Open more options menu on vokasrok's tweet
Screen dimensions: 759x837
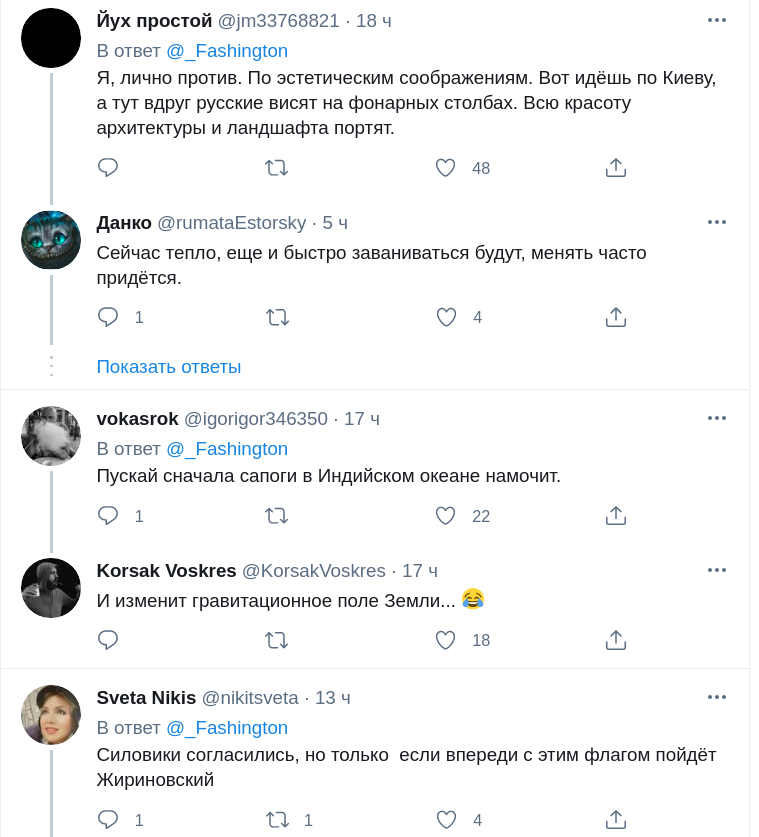(717, 418)
